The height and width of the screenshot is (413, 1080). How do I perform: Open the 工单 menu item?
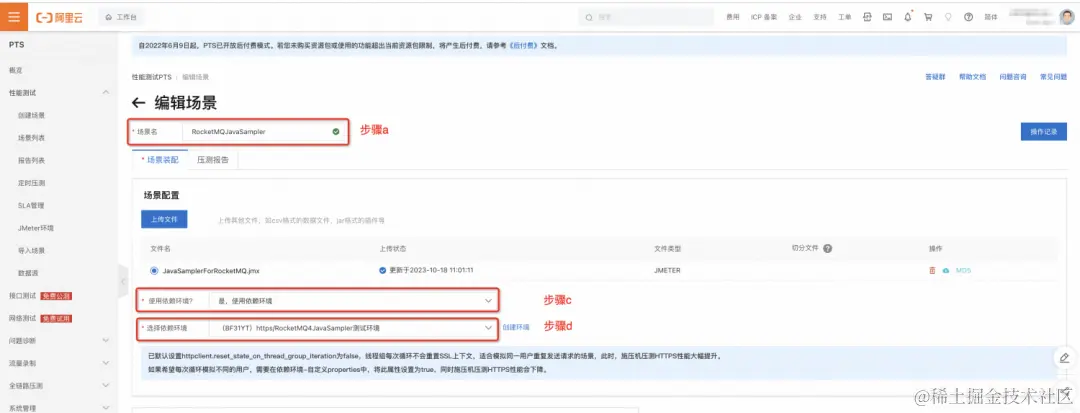tap(844, 17)
